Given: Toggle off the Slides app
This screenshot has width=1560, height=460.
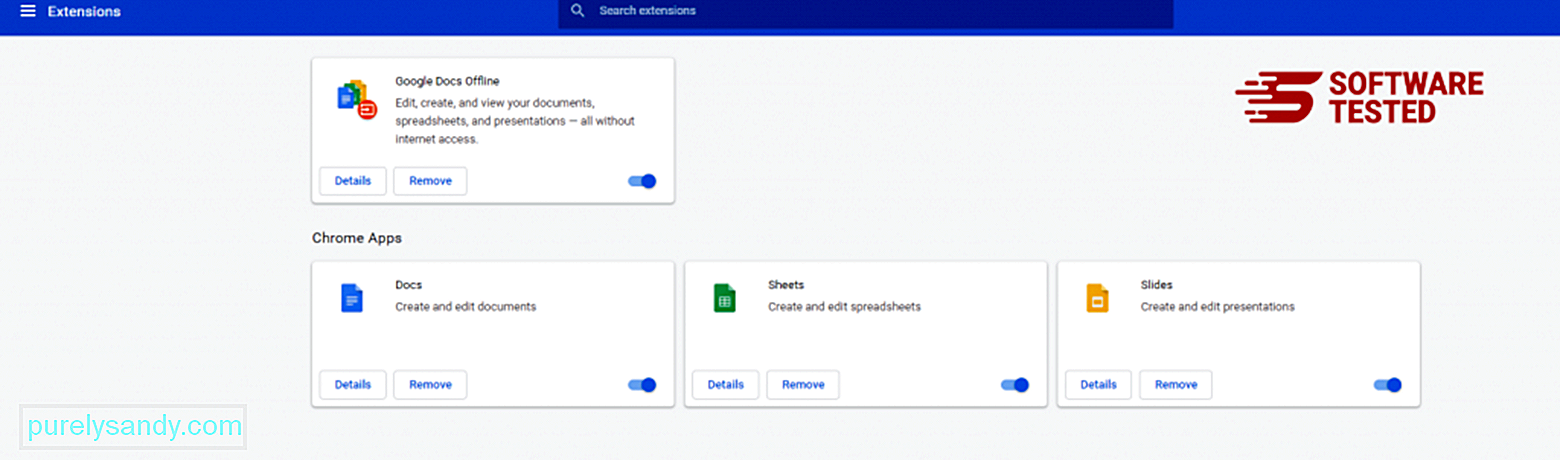Looking at the screenshot, I should pyautogui.click(x=1387, y=385).
